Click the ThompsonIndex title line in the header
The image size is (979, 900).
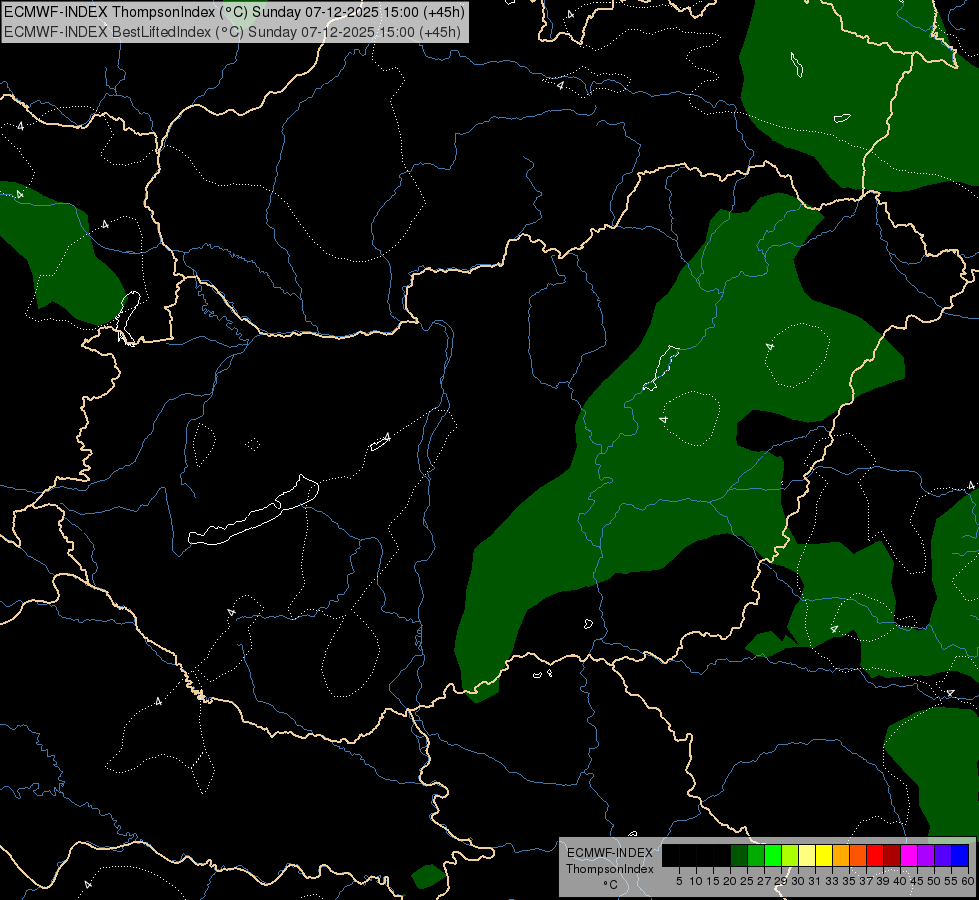[234, 12]
